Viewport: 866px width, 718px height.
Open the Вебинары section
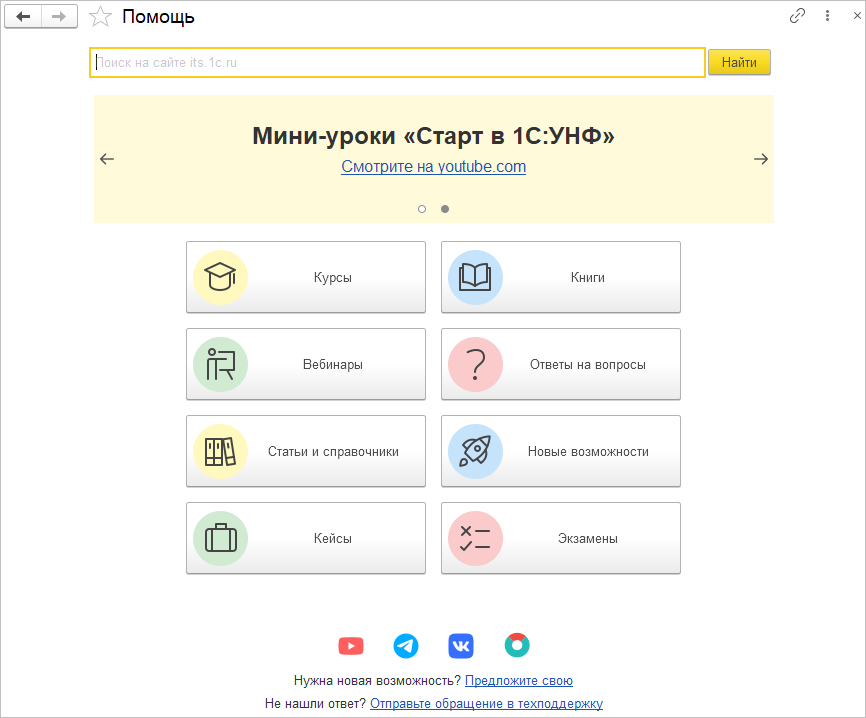[x=306, y=364]
